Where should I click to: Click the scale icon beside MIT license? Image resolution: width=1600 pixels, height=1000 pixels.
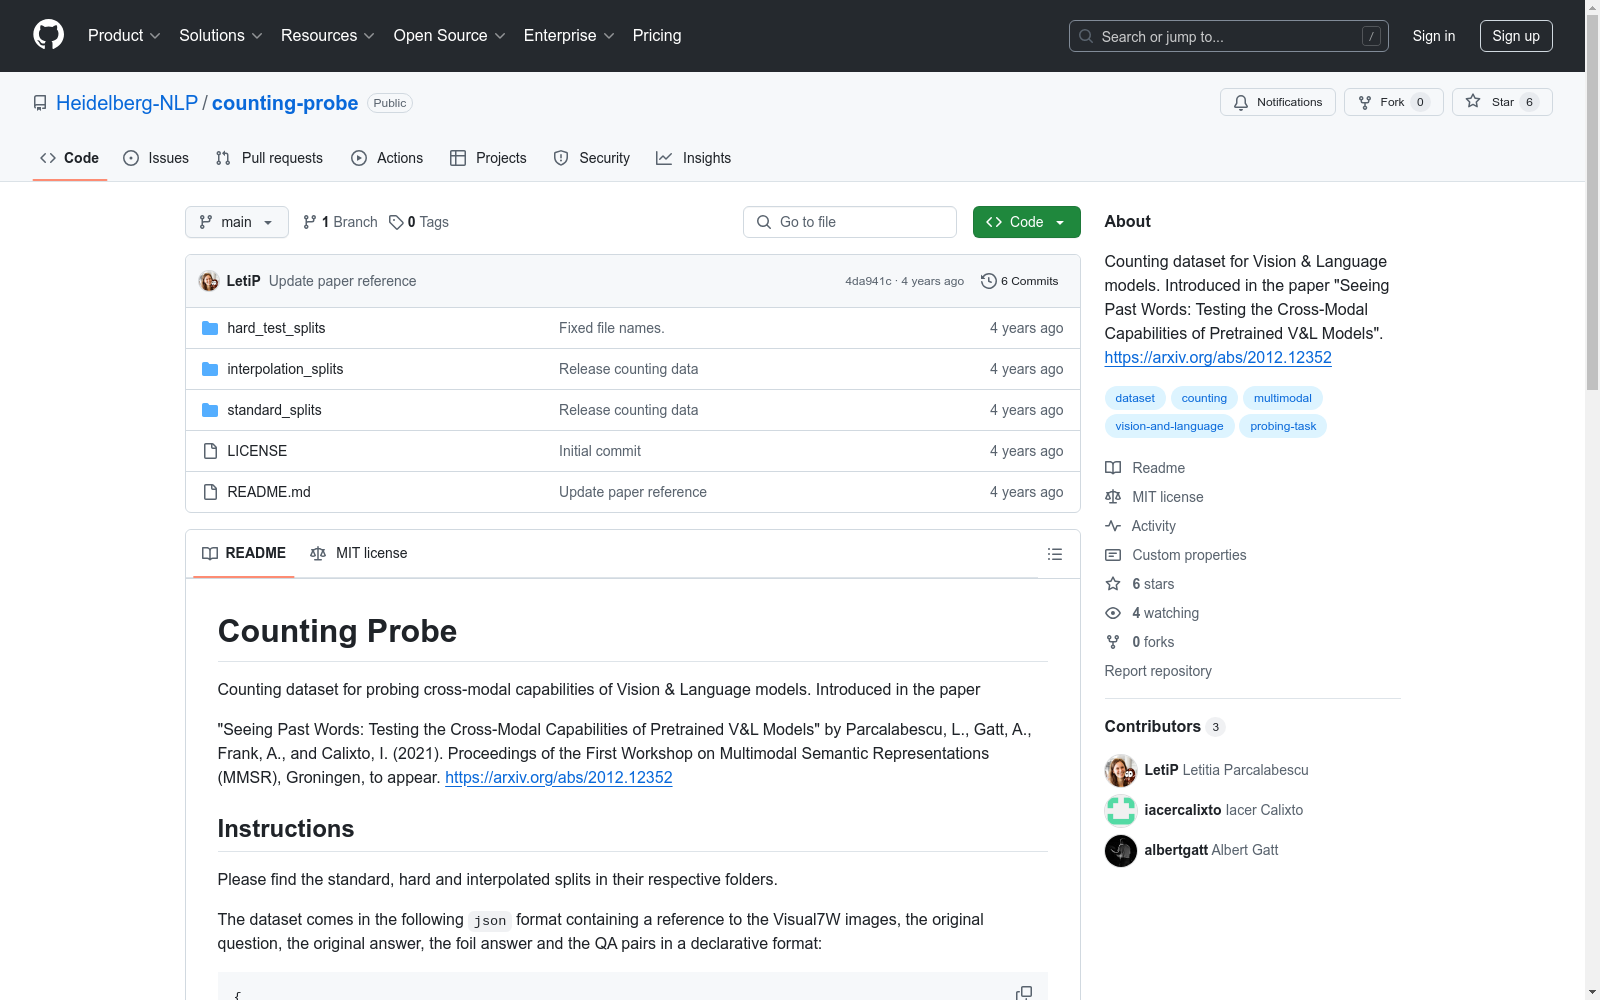tap(1113, 497)
